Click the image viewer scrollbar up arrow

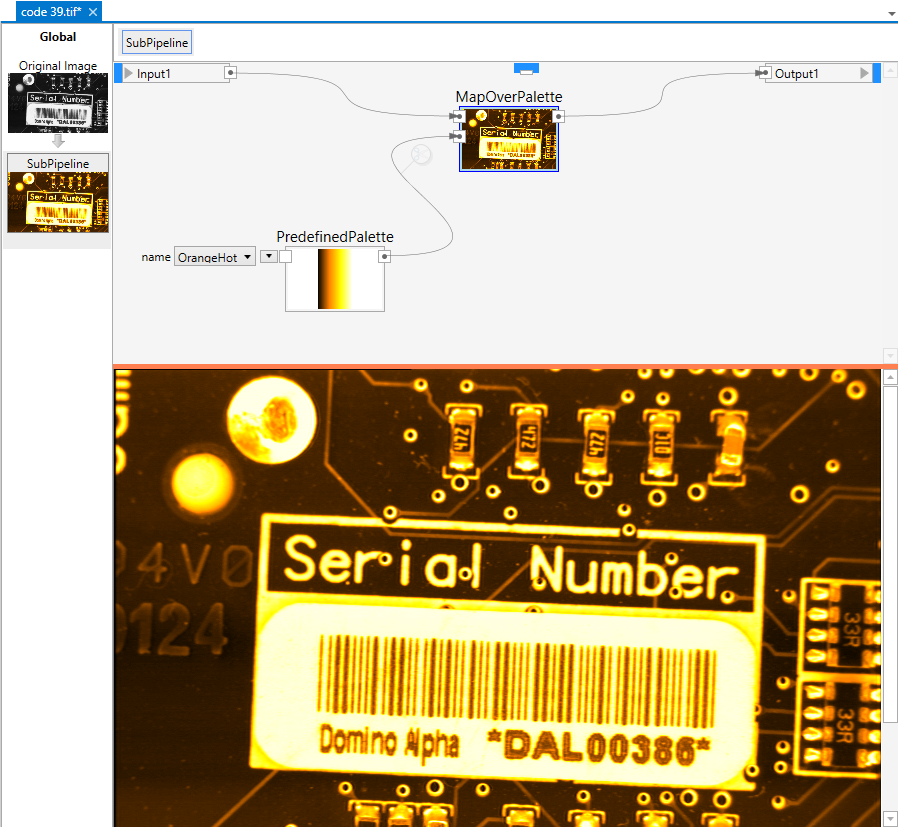coord(891,377)
